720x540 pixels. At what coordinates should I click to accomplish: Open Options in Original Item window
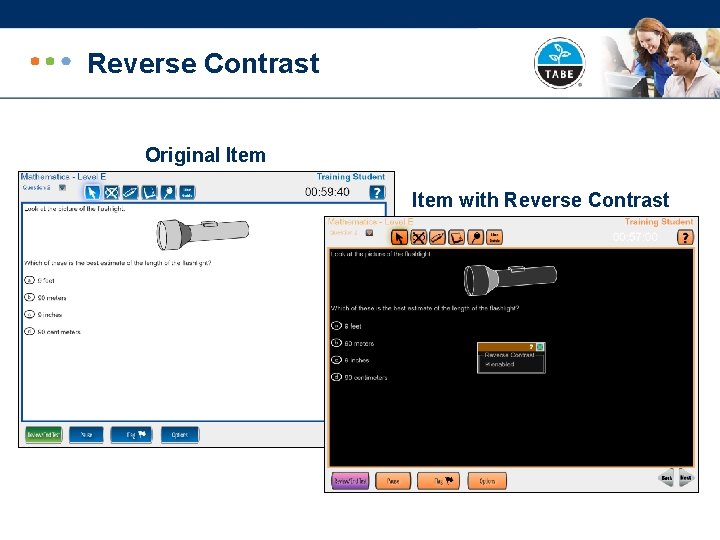[180, 434]
